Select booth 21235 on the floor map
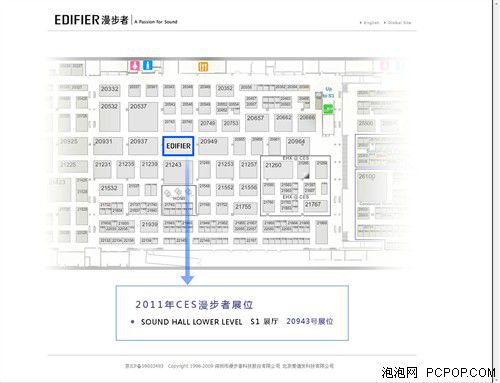Image resolution: width=500 pixels, height=383 pixels. 126,169
